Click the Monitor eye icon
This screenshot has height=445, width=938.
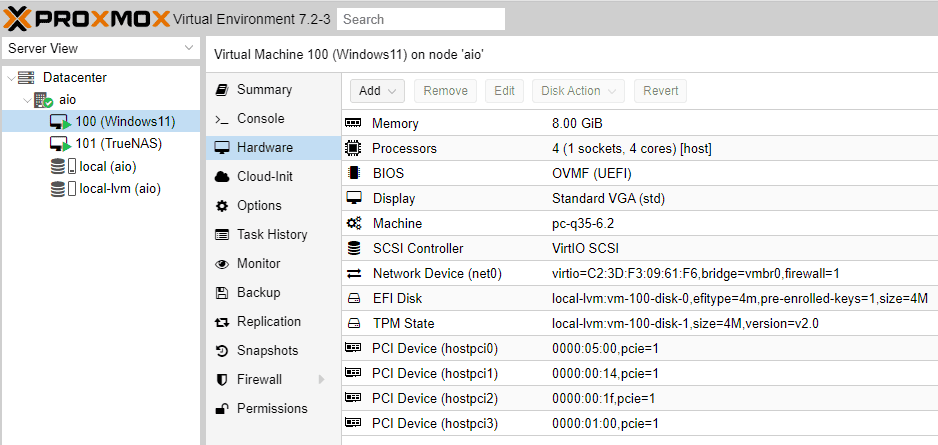pos(222,264)
